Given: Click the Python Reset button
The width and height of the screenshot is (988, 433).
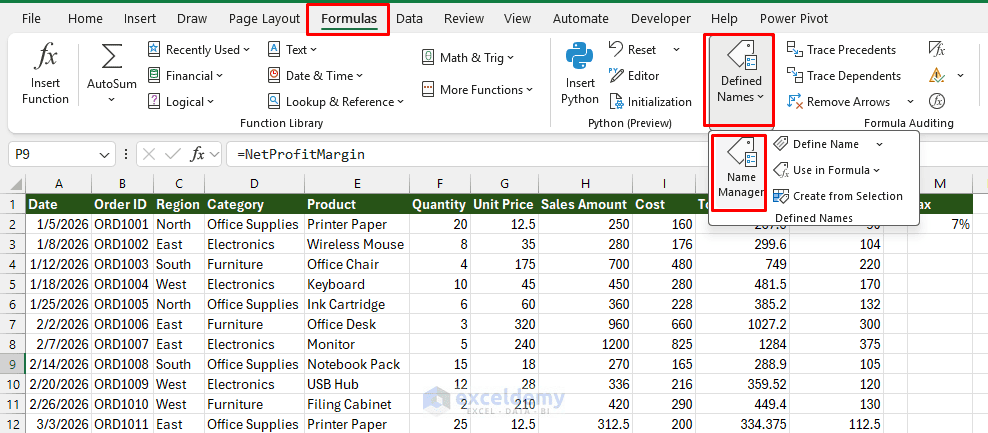Looking at the screenshot, I should pyautogui.click(x=632, y=49).
